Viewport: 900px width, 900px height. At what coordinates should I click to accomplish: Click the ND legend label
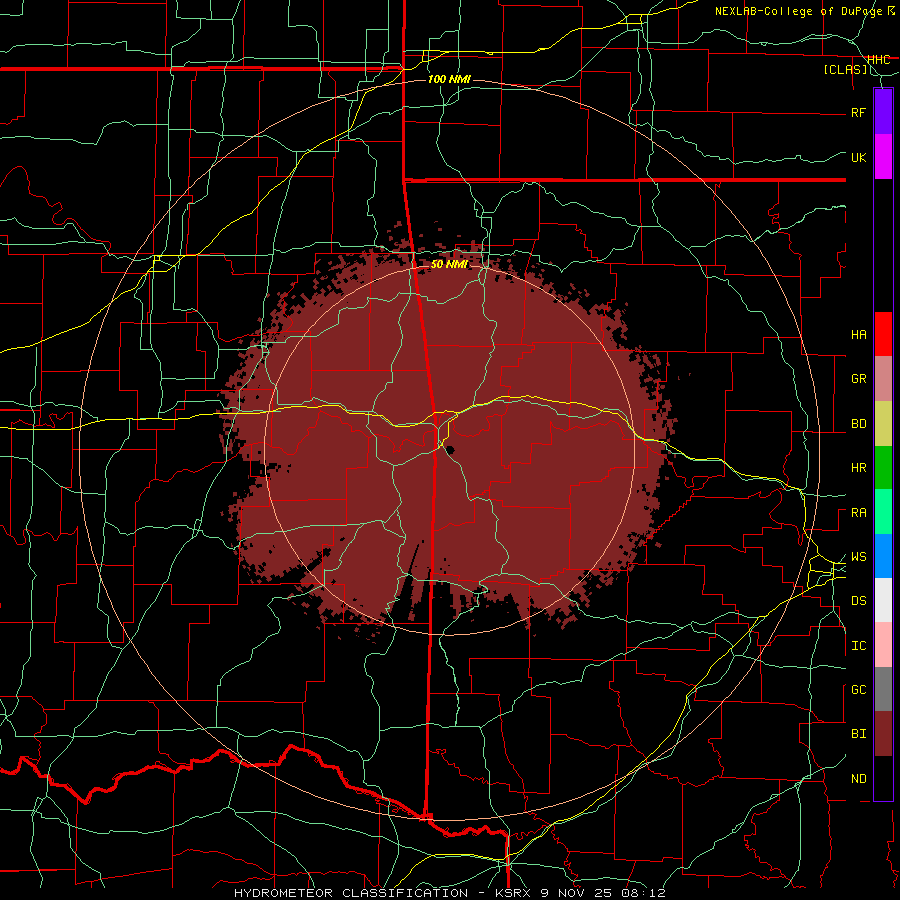coord(858,779)
